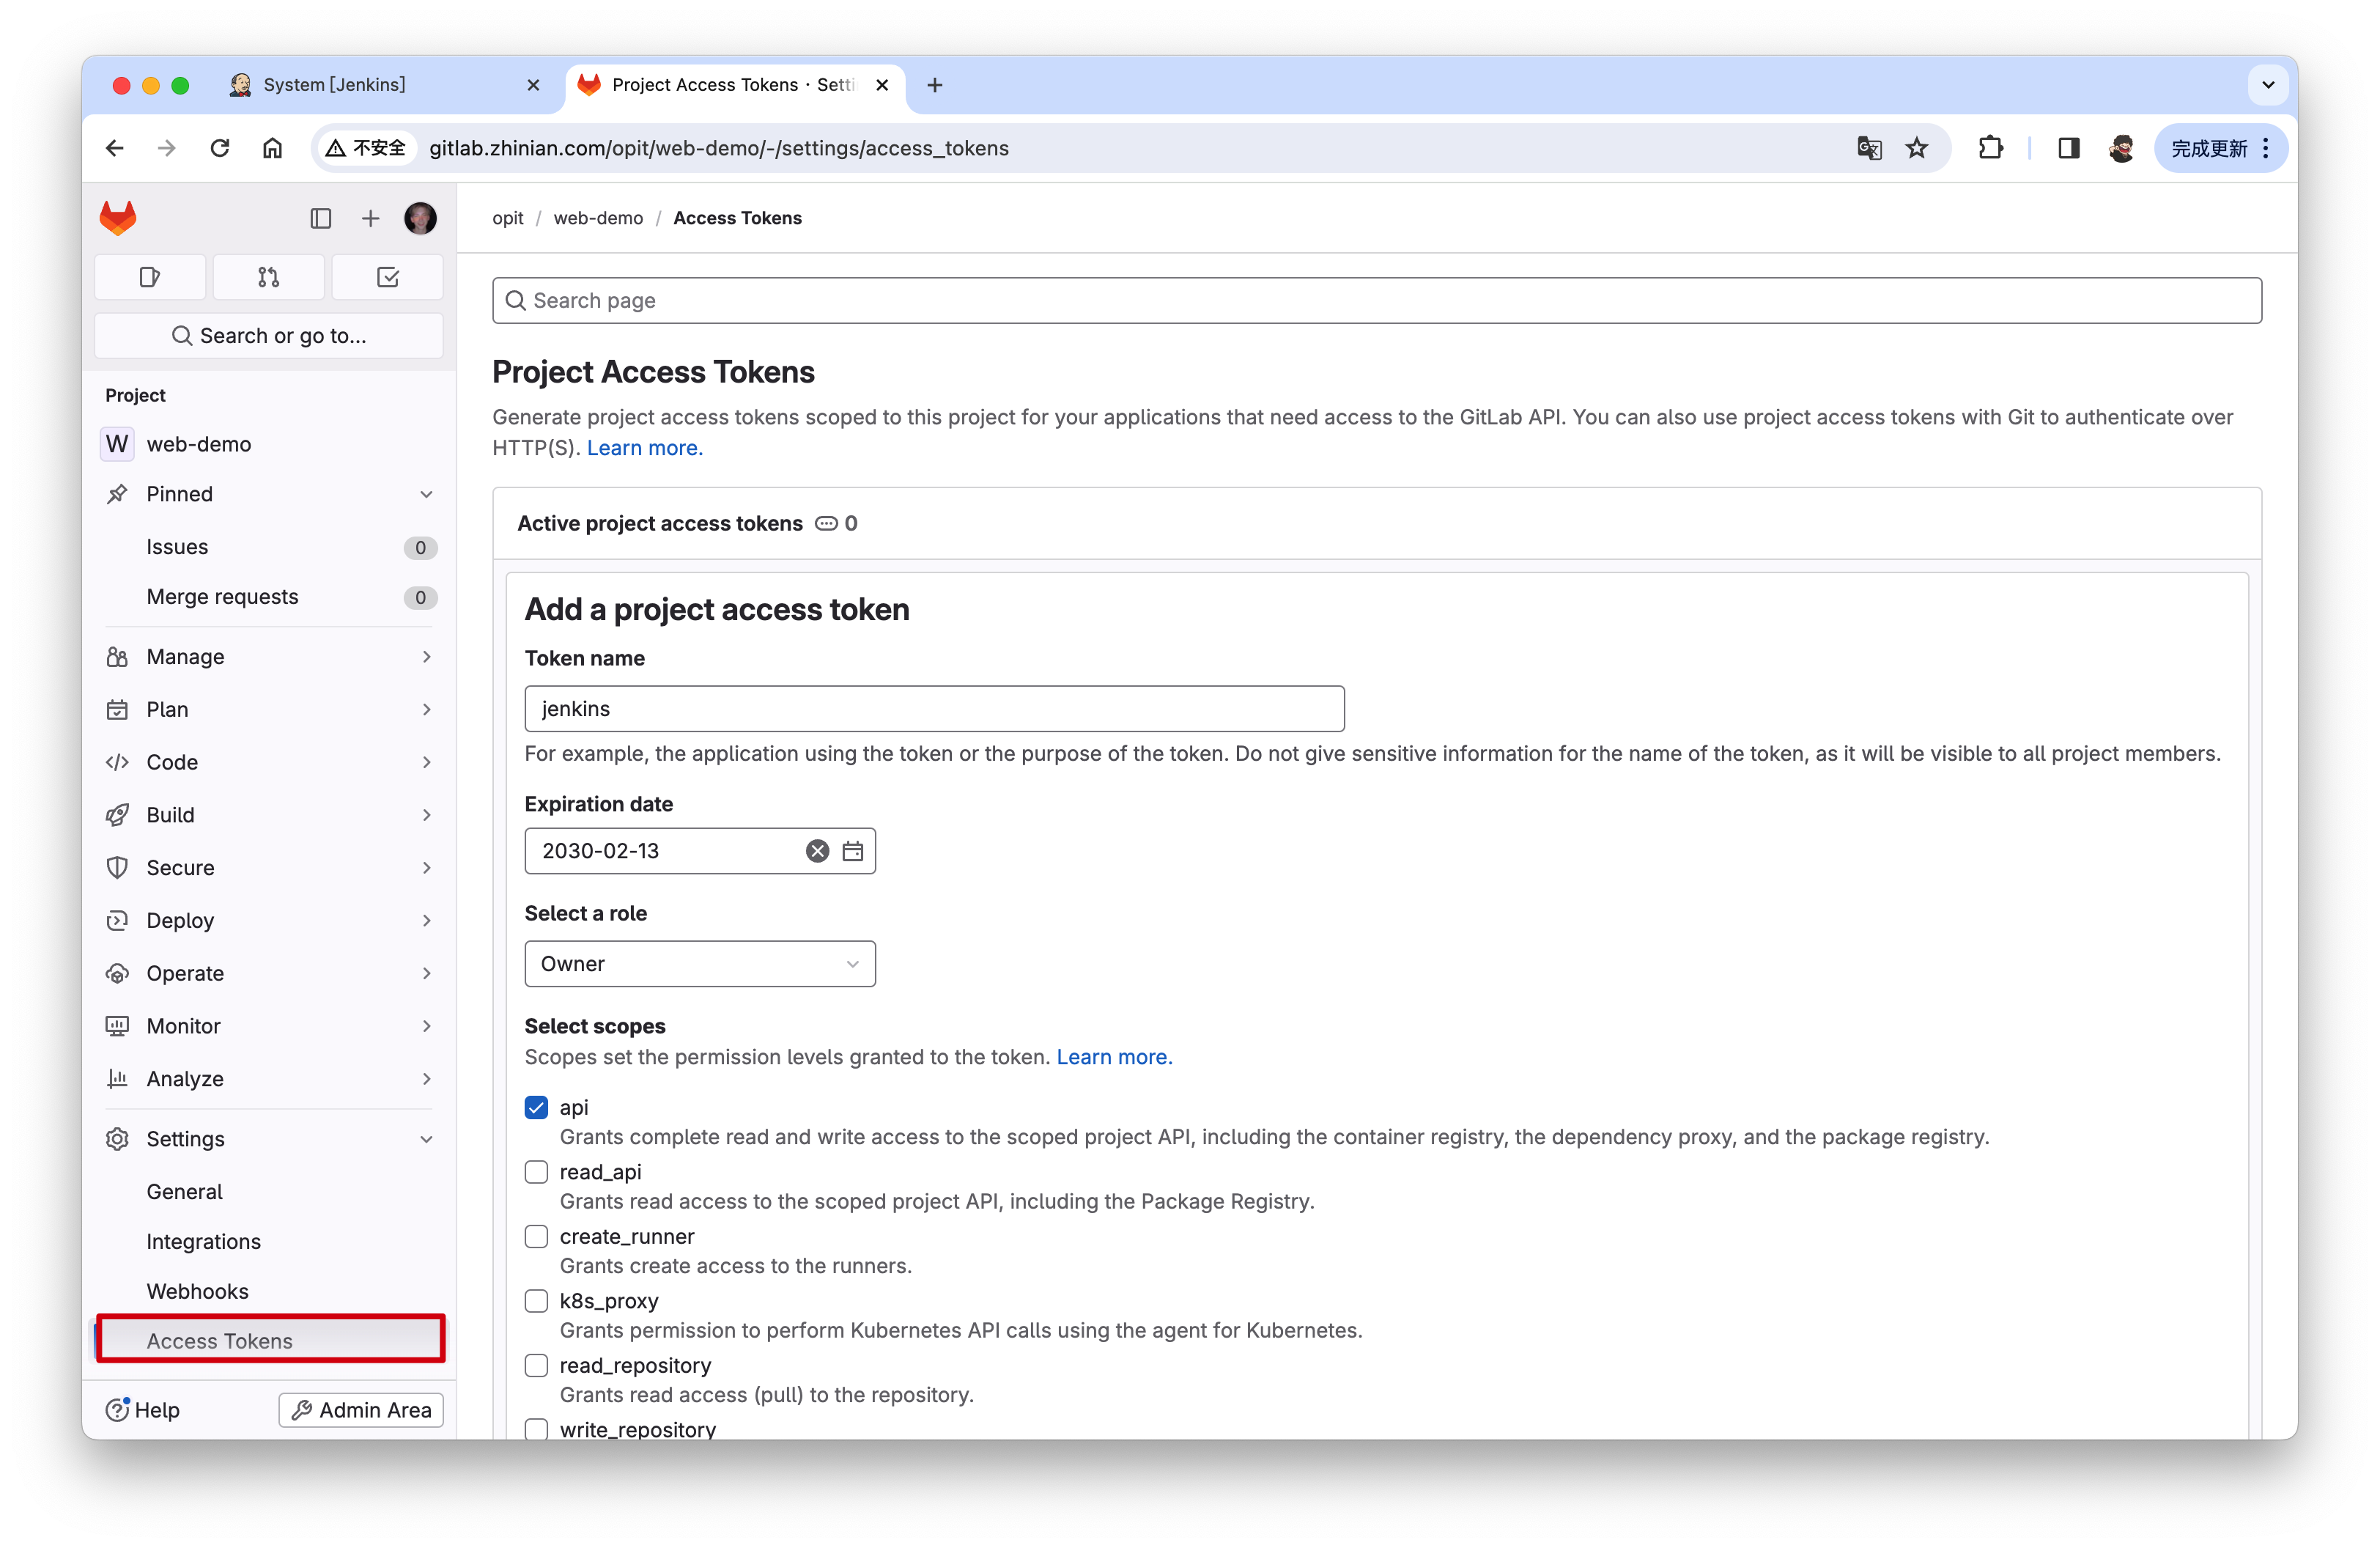2380x1548 pixels.
Task: Open the tab search dropdown arrow
Action: (x=2268, y=85)
